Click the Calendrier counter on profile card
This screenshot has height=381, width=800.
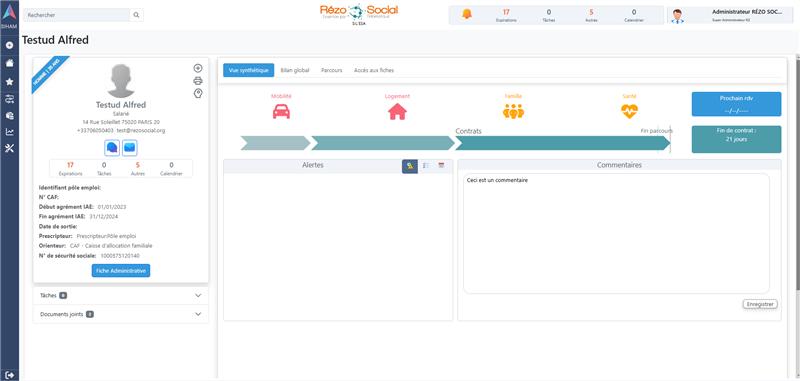tap(171, 168)
